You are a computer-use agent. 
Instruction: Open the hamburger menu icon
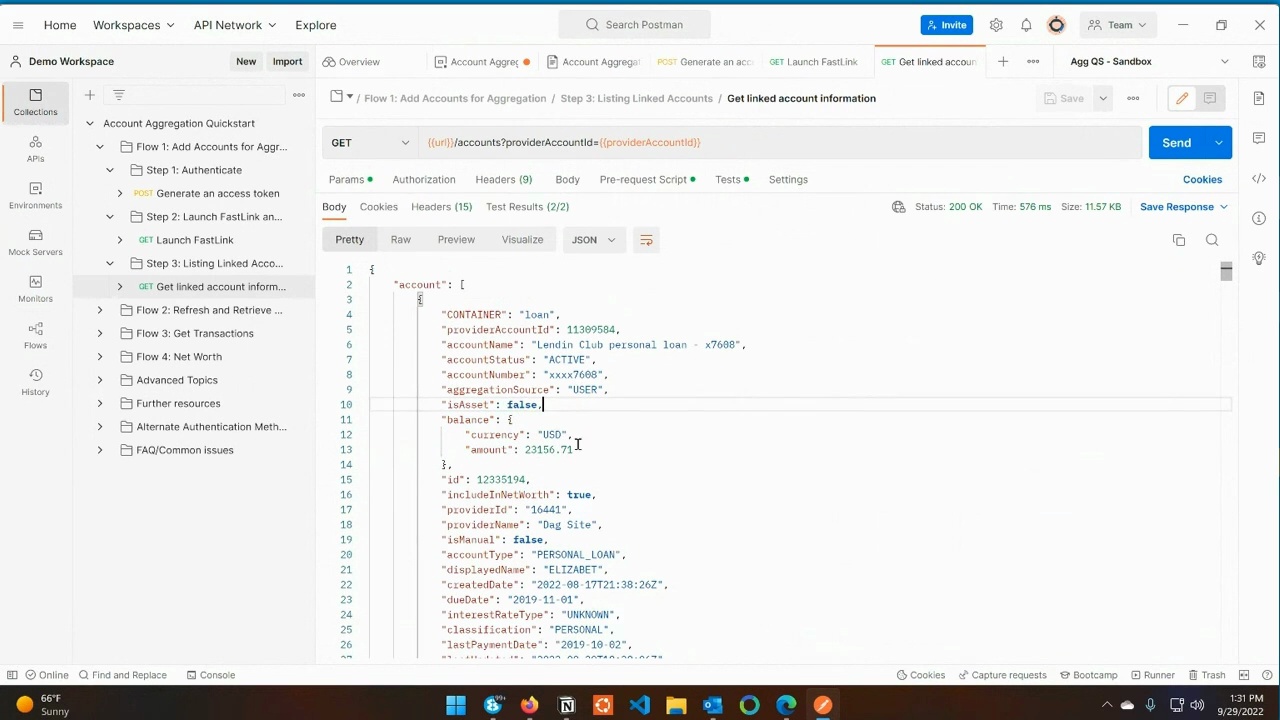coord(18,25)
